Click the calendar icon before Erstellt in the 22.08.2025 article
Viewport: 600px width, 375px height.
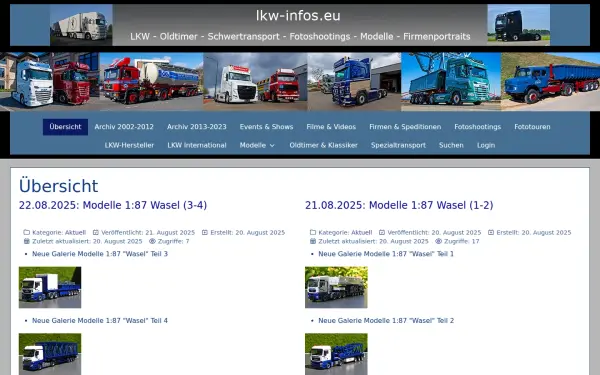[x=205, y=232]
